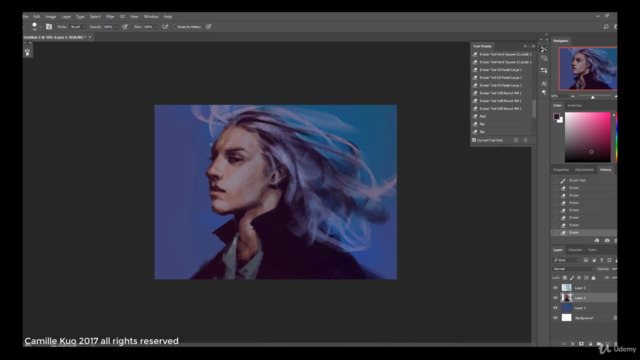Add layer style fx icon

(x=573, y=344)
